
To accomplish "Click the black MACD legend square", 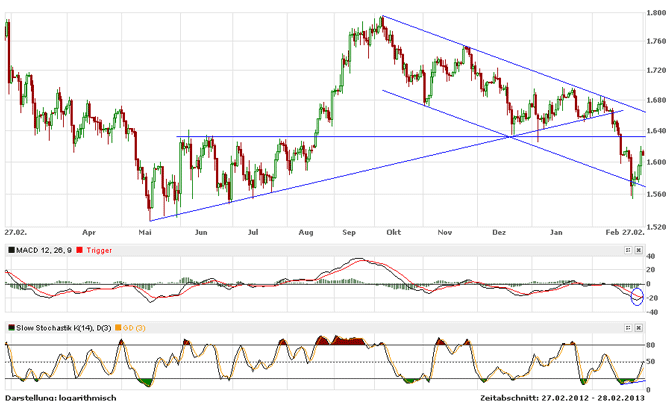I will click(11, 249).
